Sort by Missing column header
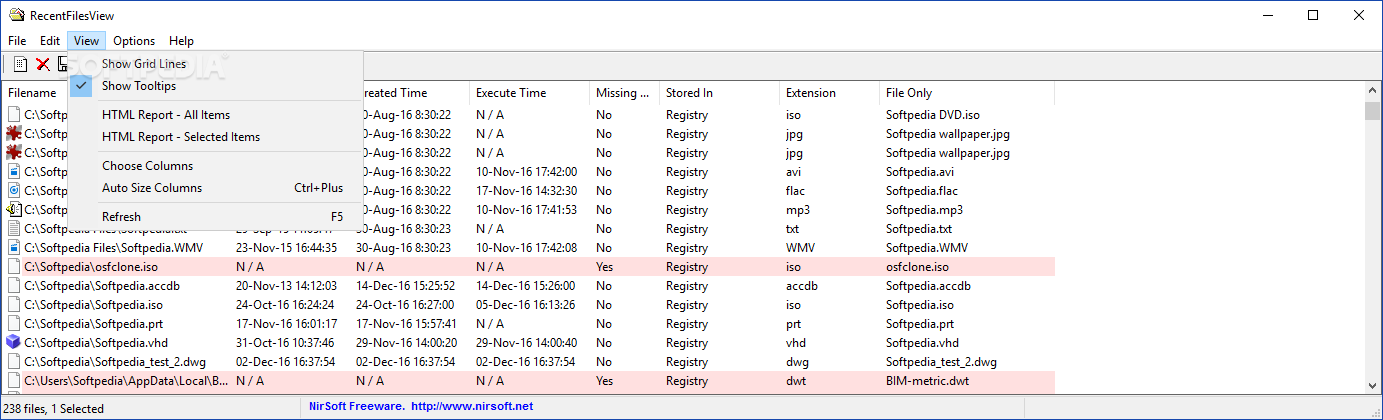This screenshot has height=420, width=1383. tap(624, 93)
